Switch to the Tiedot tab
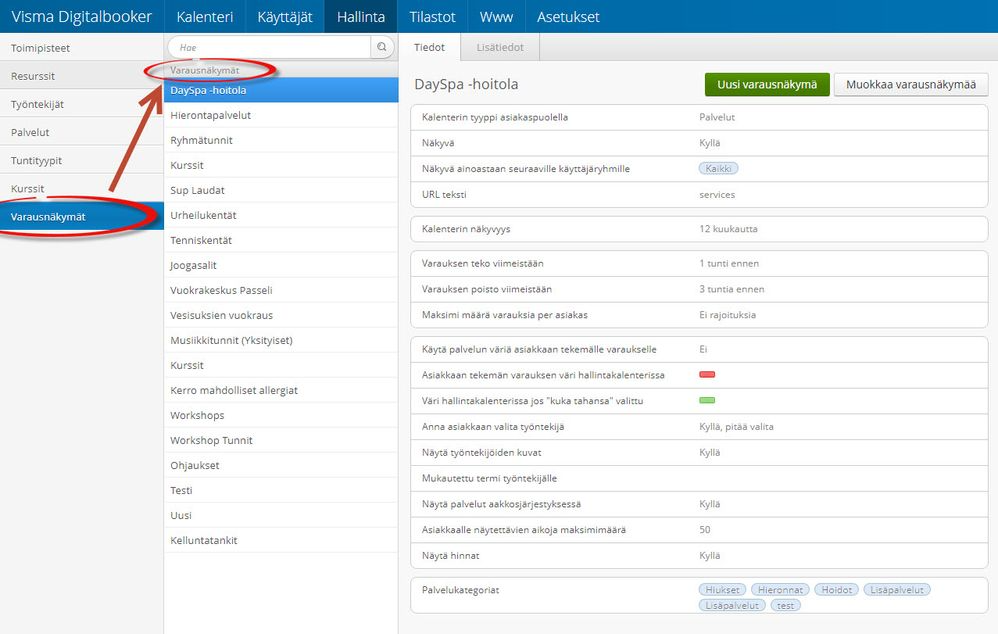 (x=430, y=47)
